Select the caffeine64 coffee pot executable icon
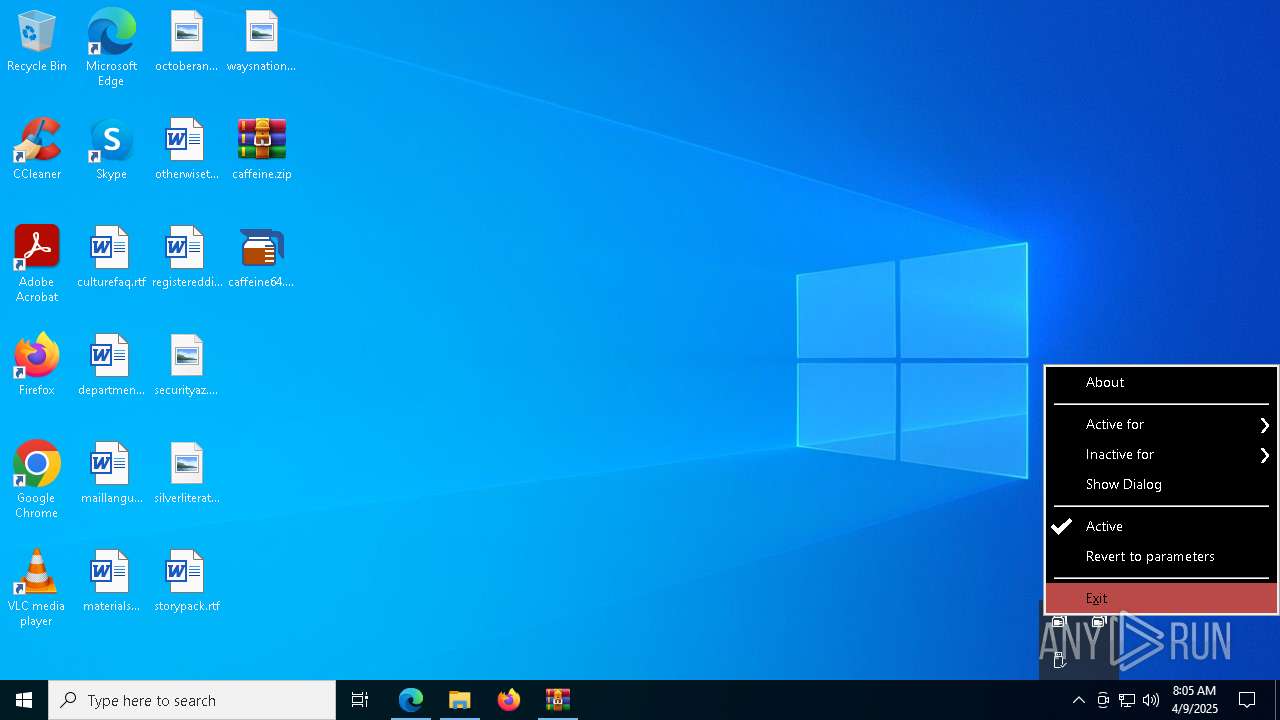 [261, 258]
